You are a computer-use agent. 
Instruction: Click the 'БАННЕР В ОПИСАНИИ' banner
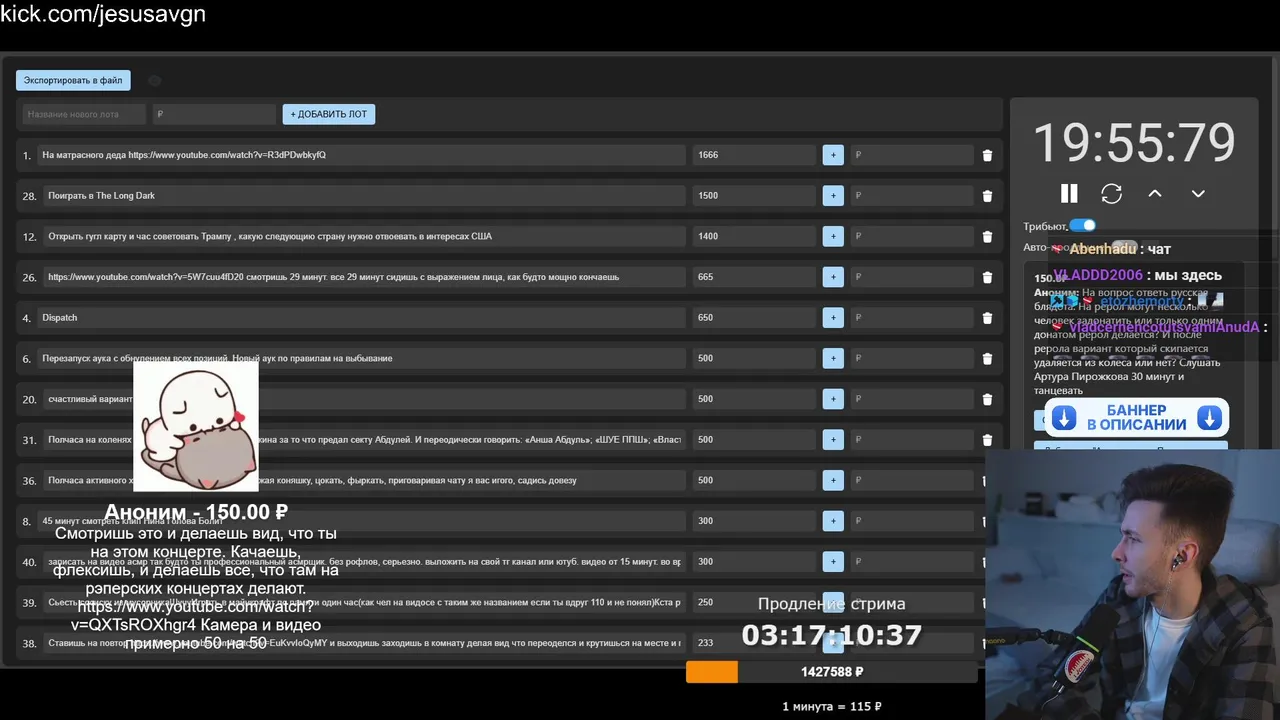pos(1137,418)
